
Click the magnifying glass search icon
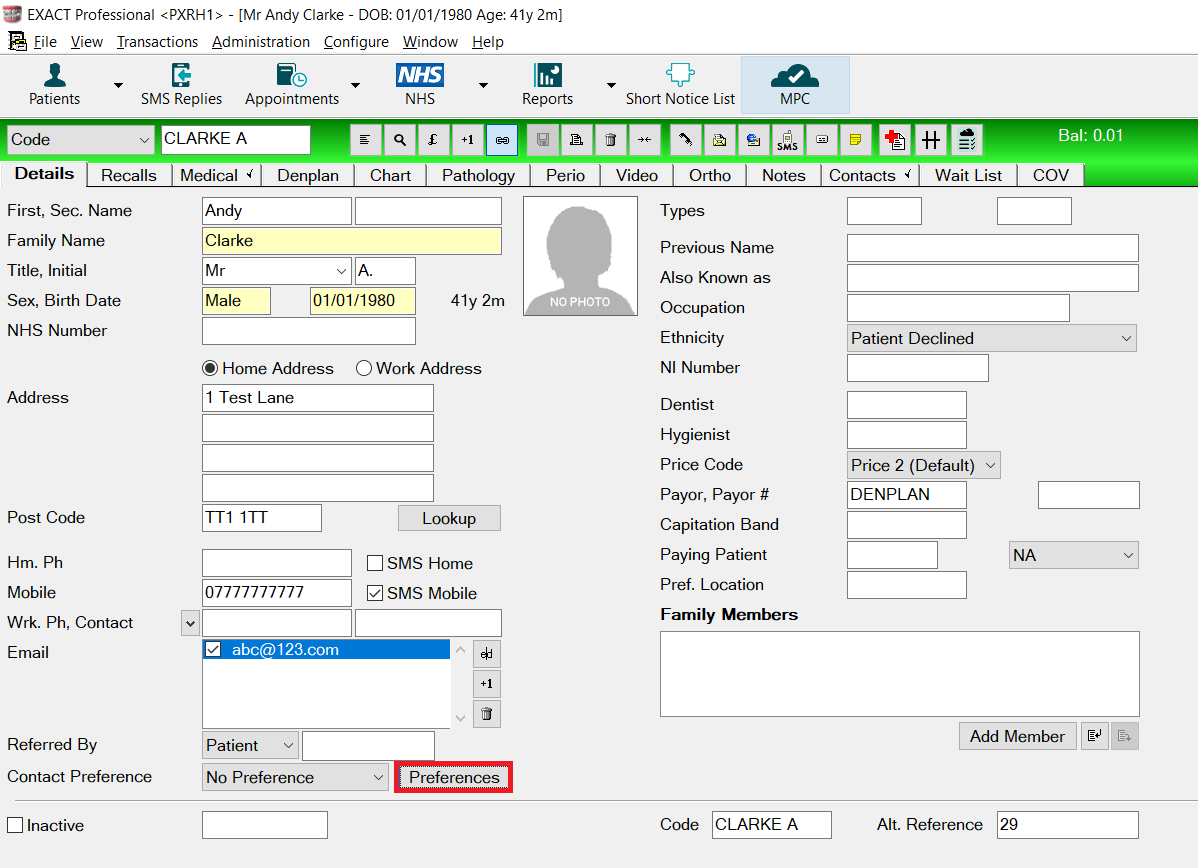400,140
